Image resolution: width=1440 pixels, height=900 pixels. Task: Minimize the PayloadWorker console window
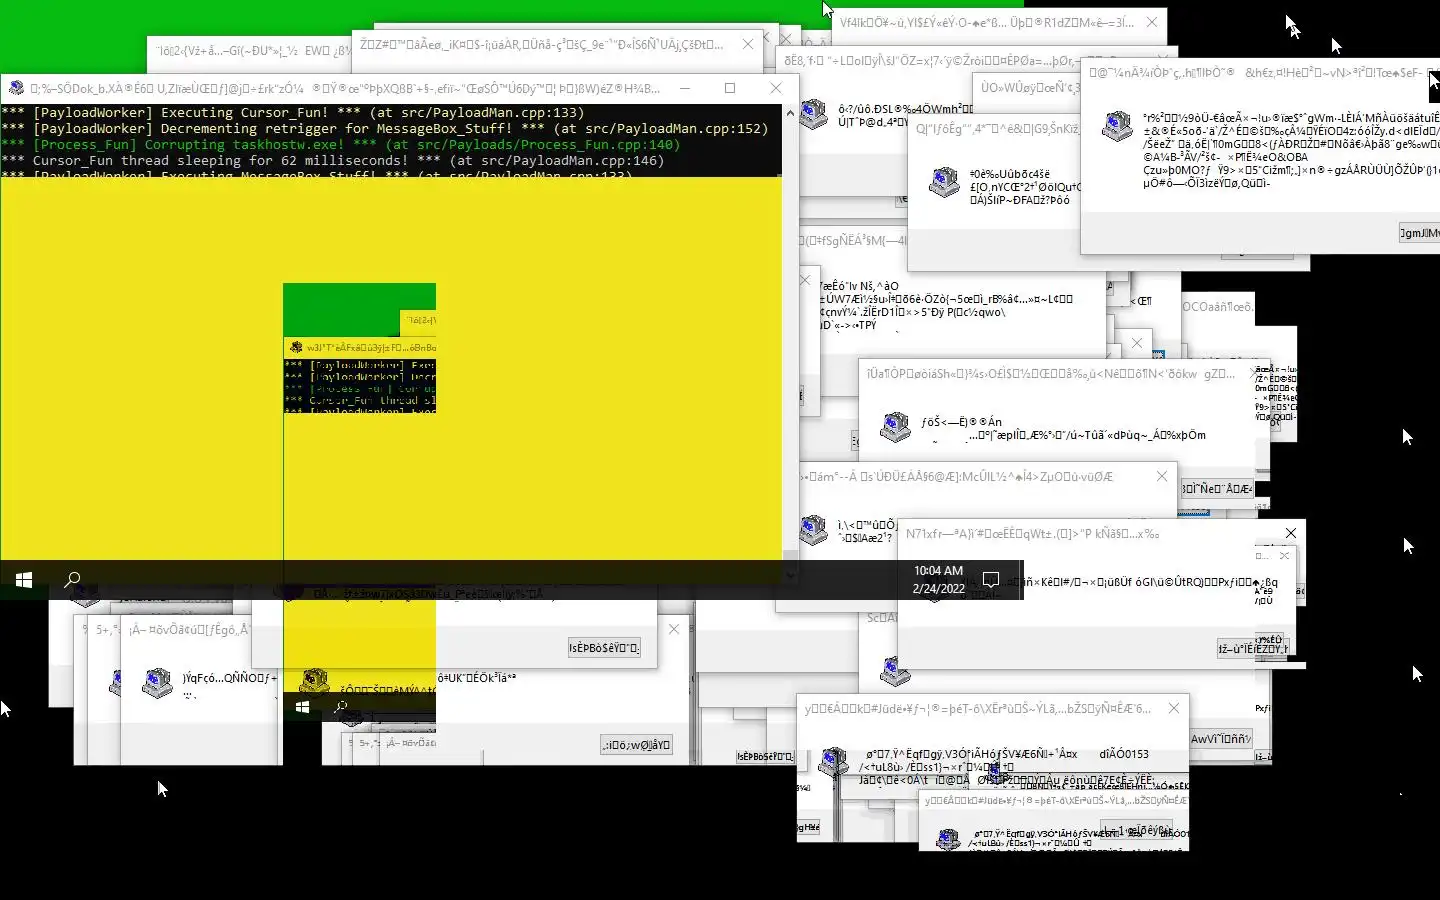click(685, 88)
